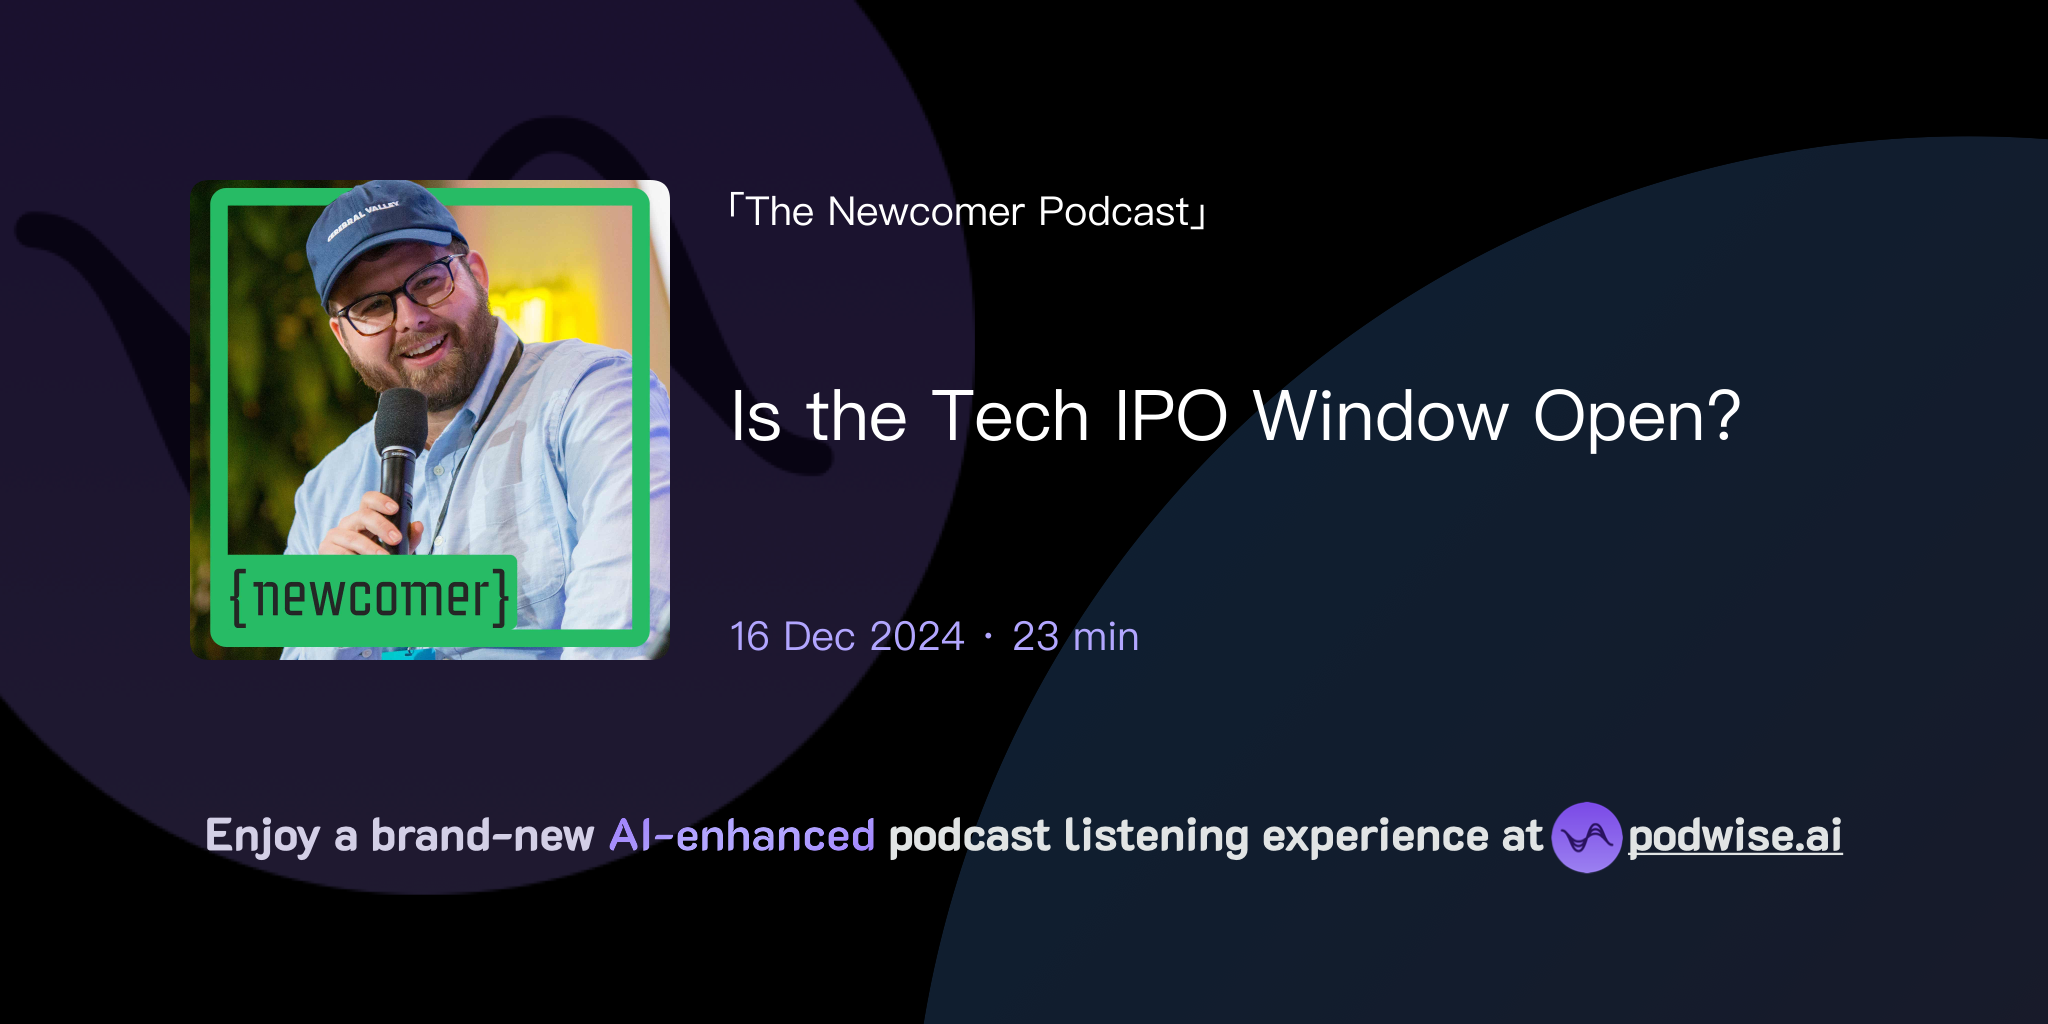Select The Newcomer Podcast show name

[x=963, y=212]
